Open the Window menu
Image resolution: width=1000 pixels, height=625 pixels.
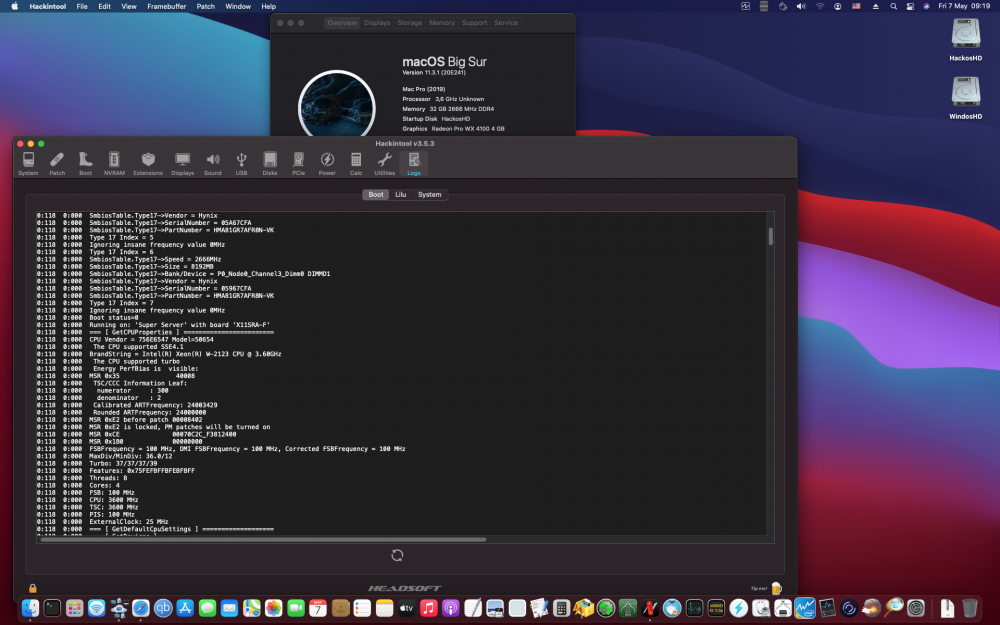click(x=238, y=6)
